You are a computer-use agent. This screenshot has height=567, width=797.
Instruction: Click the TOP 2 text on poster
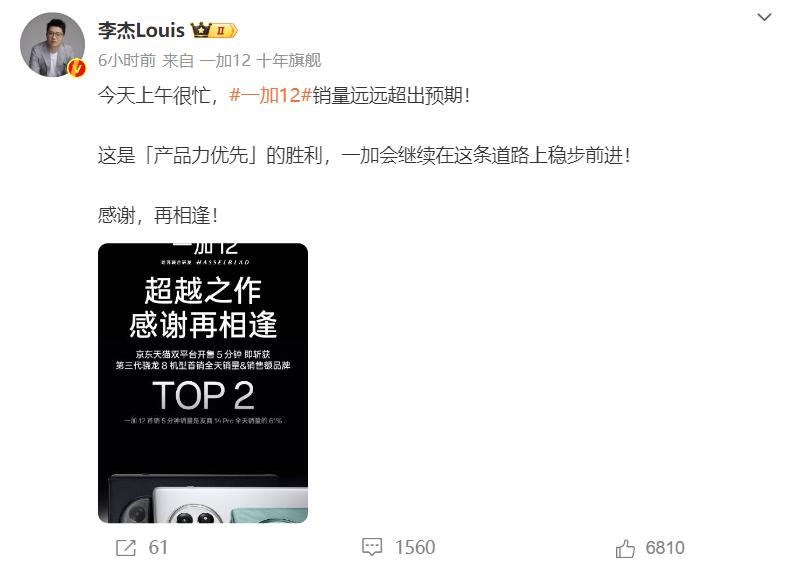click(x=203, y=396)
